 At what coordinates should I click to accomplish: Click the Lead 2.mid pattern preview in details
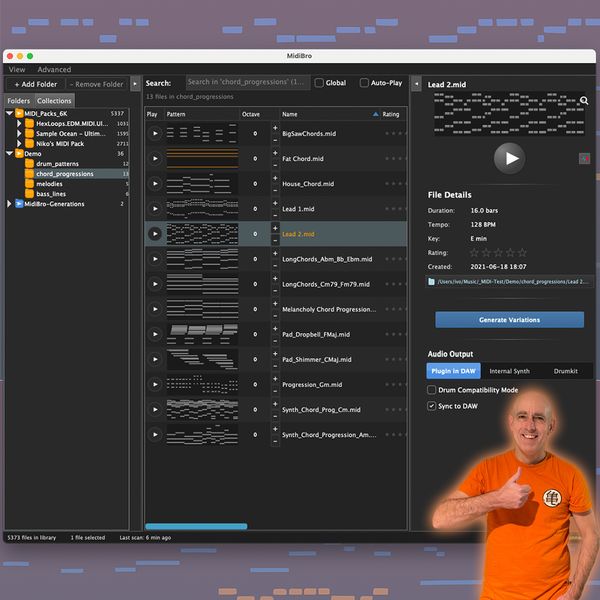(x=509, y=113)
